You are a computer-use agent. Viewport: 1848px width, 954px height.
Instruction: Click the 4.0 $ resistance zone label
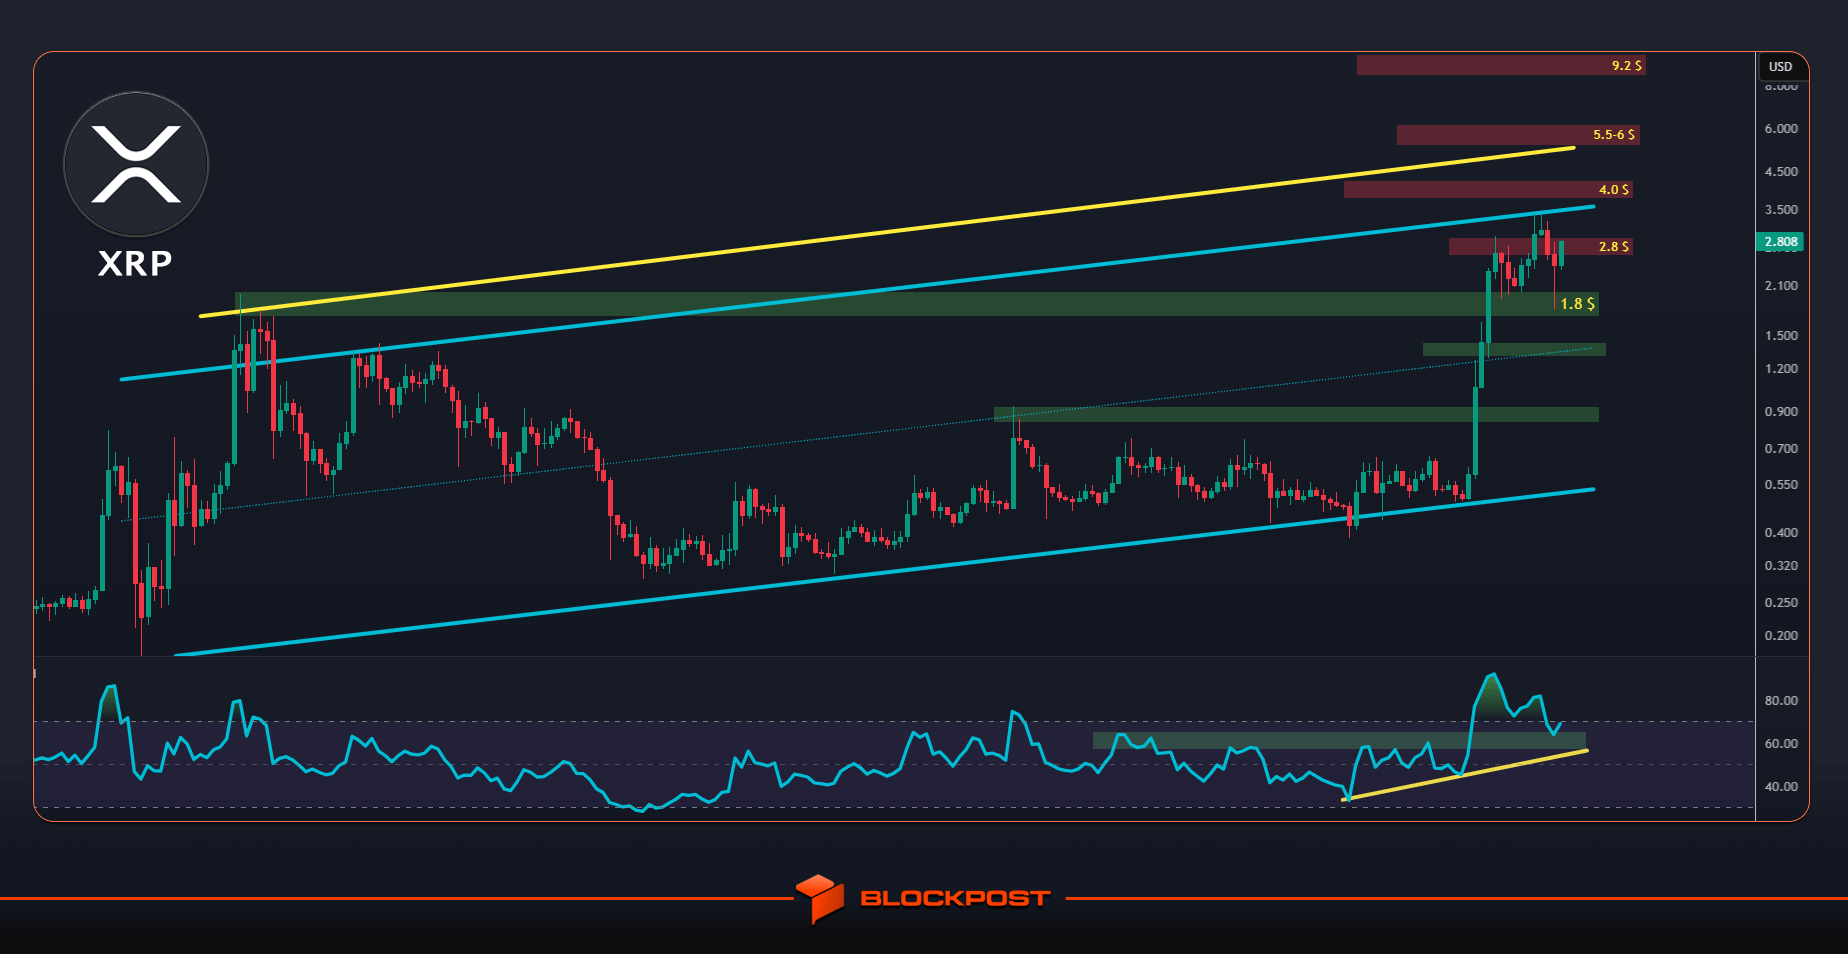(1614, 189)
